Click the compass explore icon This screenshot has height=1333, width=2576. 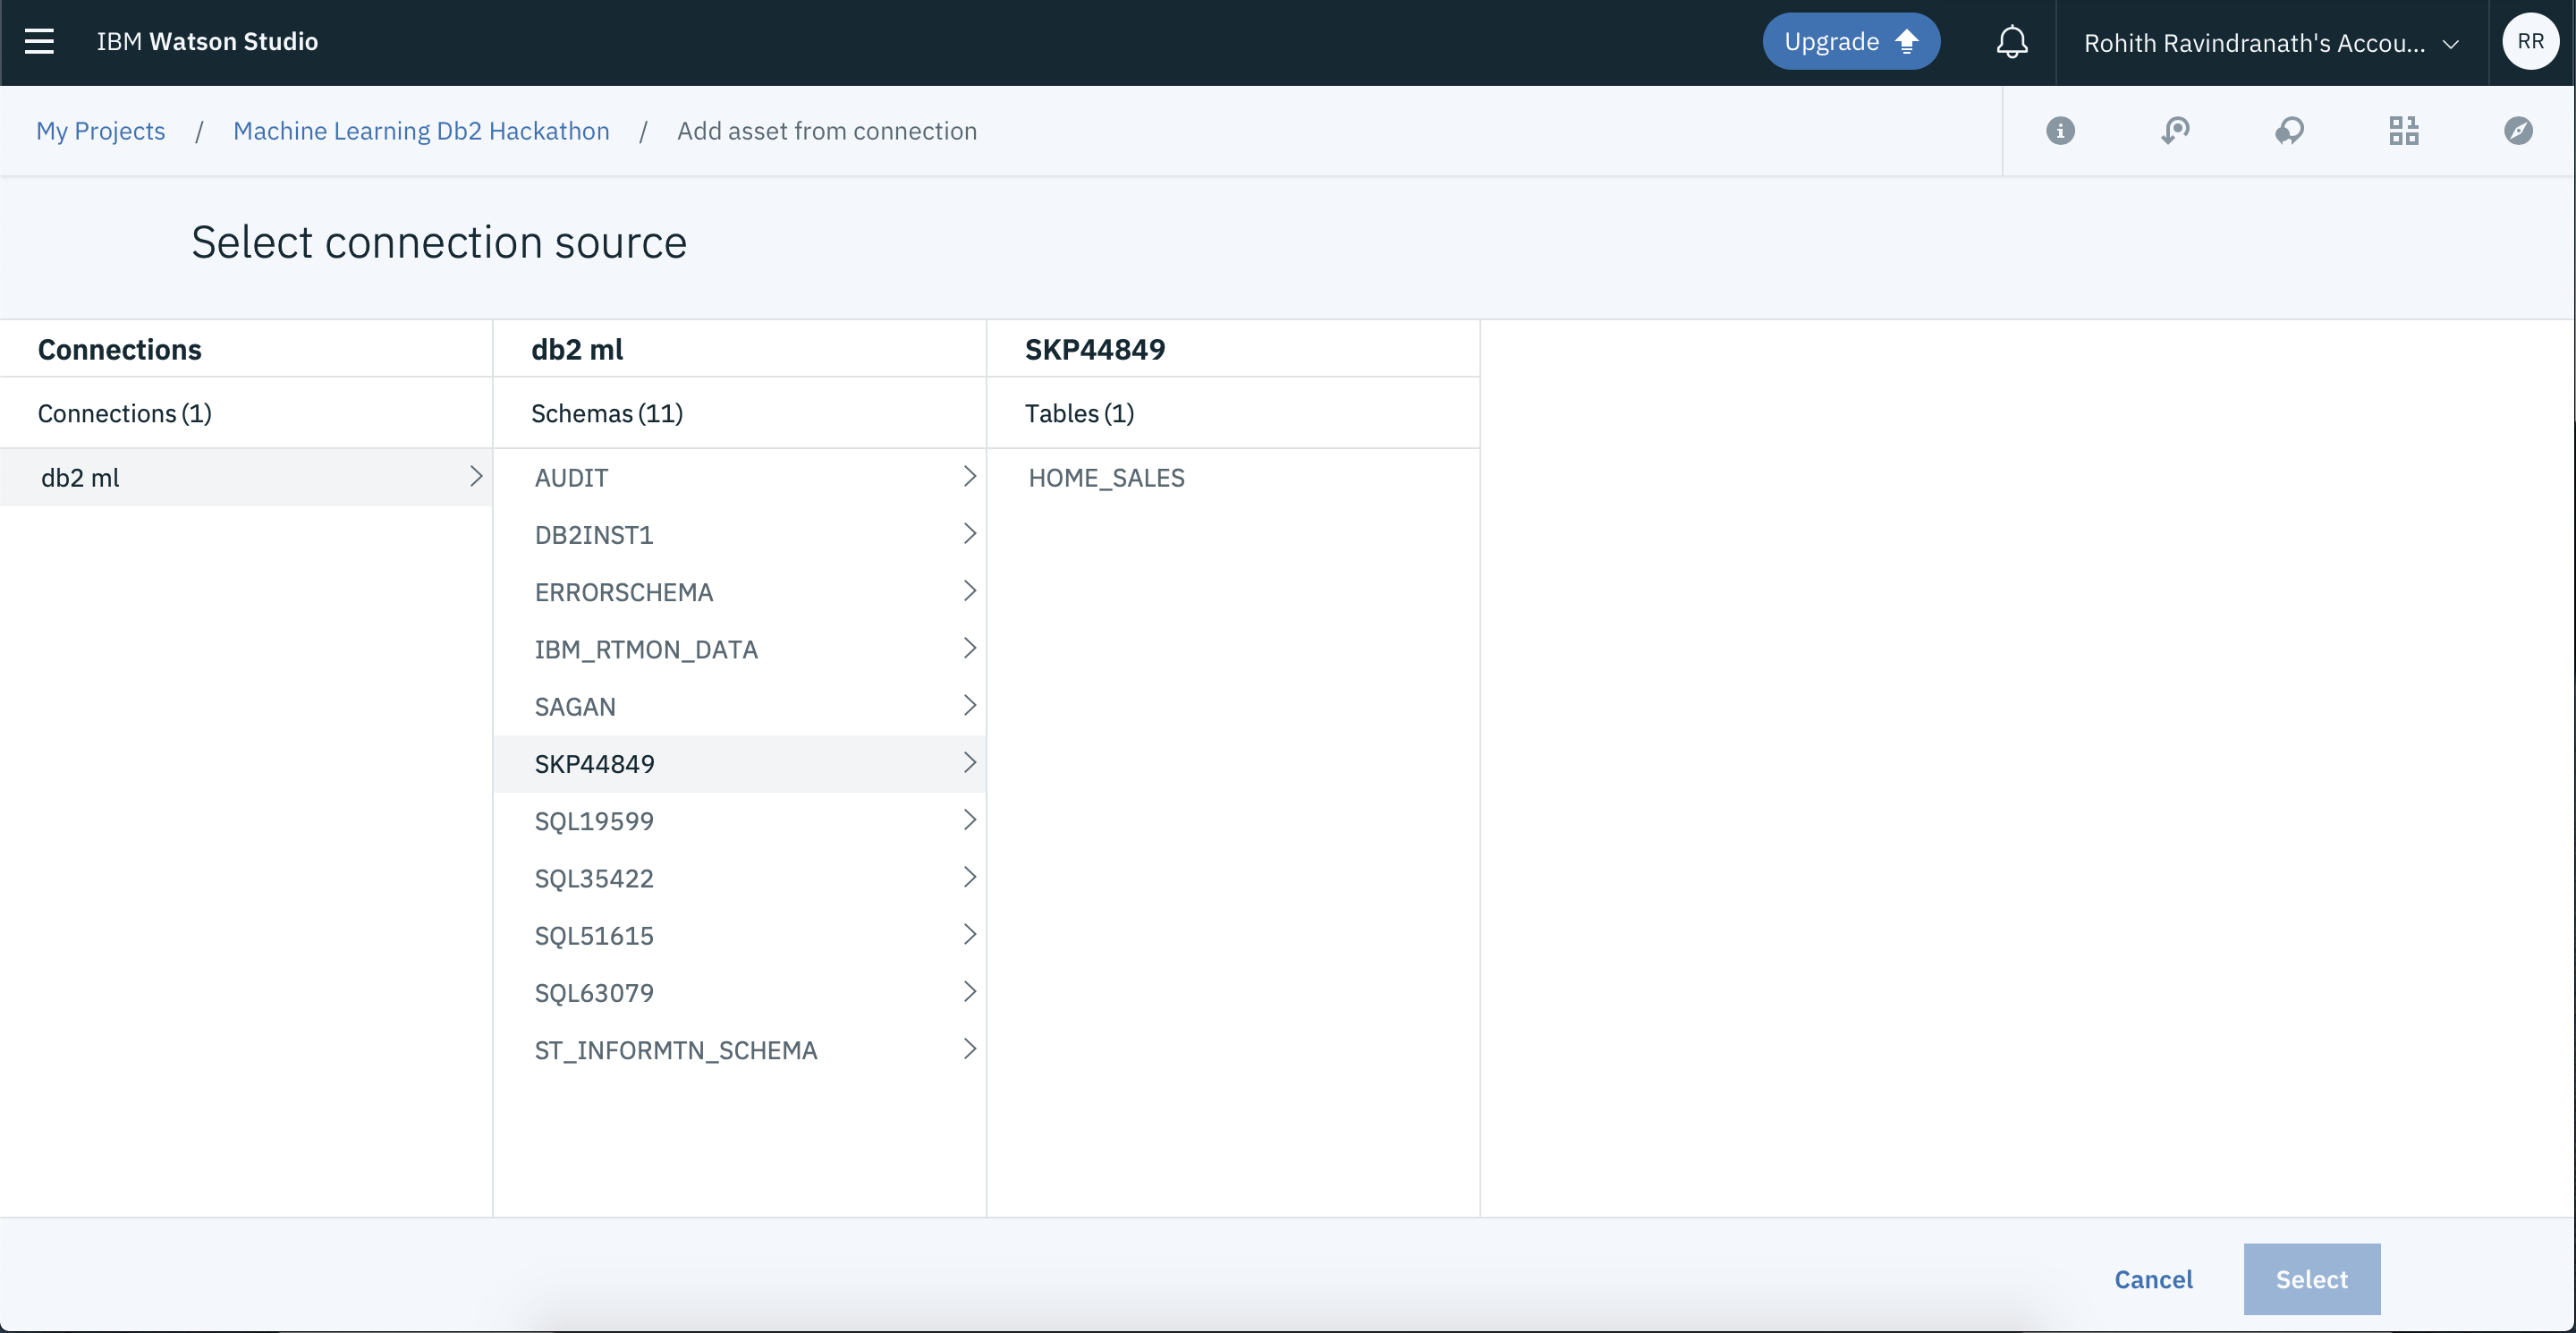pos(2518,131)
